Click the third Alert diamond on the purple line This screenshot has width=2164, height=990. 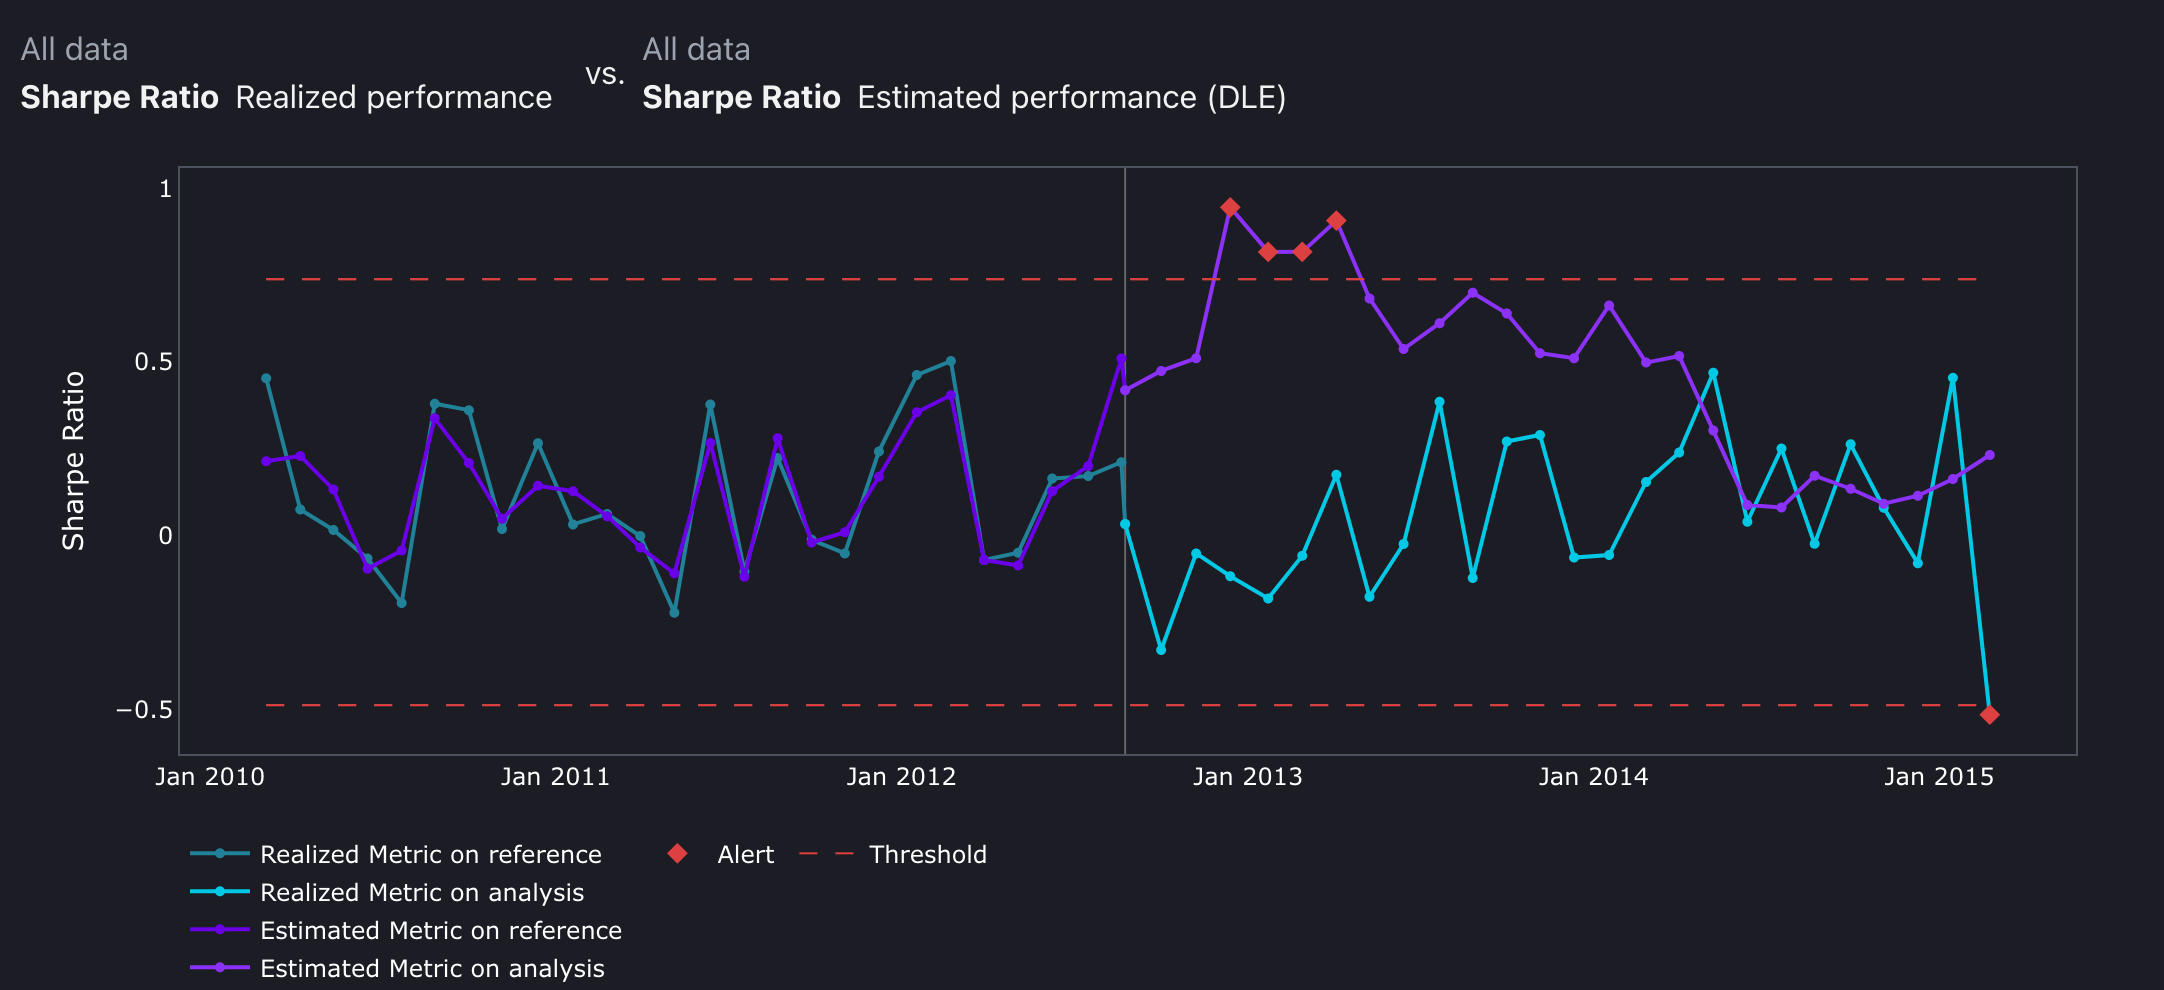click(x=1303, y=252)
